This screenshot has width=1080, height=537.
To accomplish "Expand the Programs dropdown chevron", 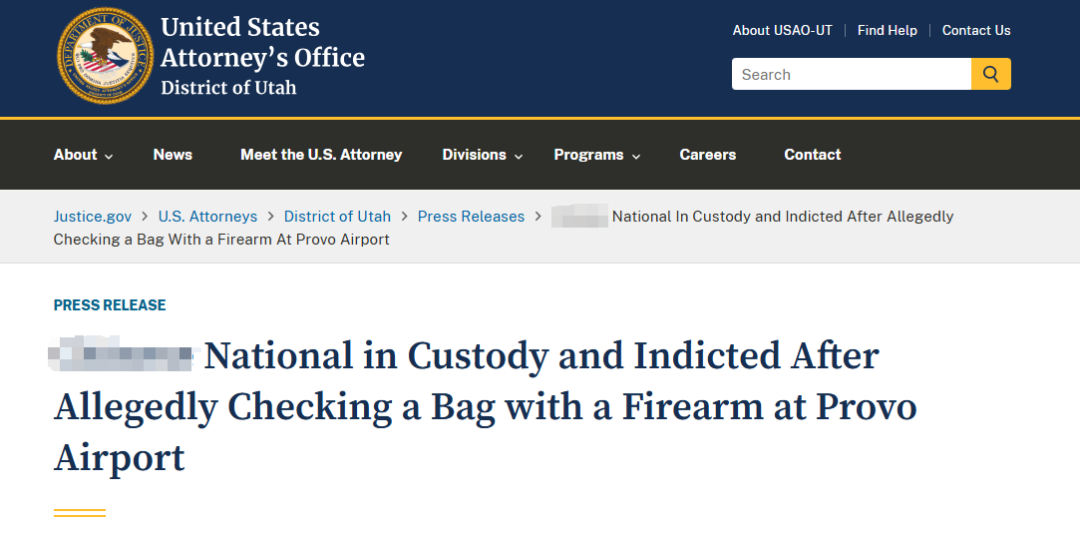I will 636,156.
